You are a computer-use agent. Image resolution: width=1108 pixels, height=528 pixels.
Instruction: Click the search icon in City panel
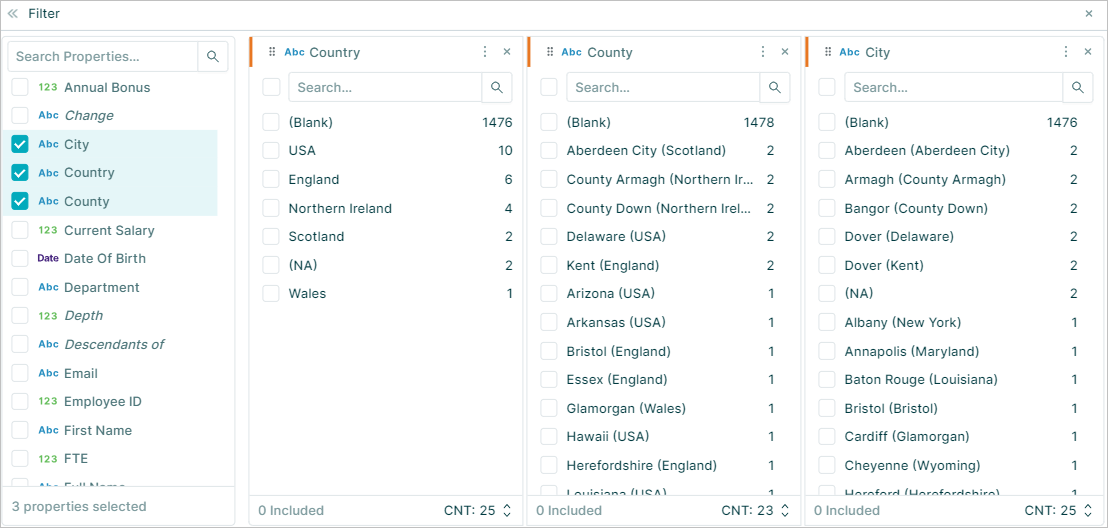pos(1078,88)
